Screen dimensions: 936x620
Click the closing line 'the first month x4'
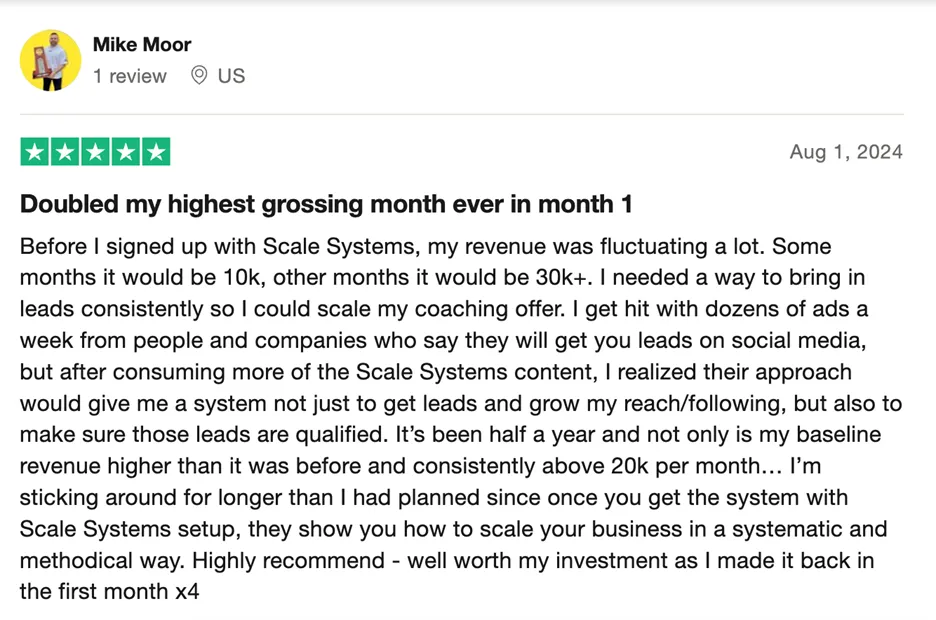coord(109,591)
